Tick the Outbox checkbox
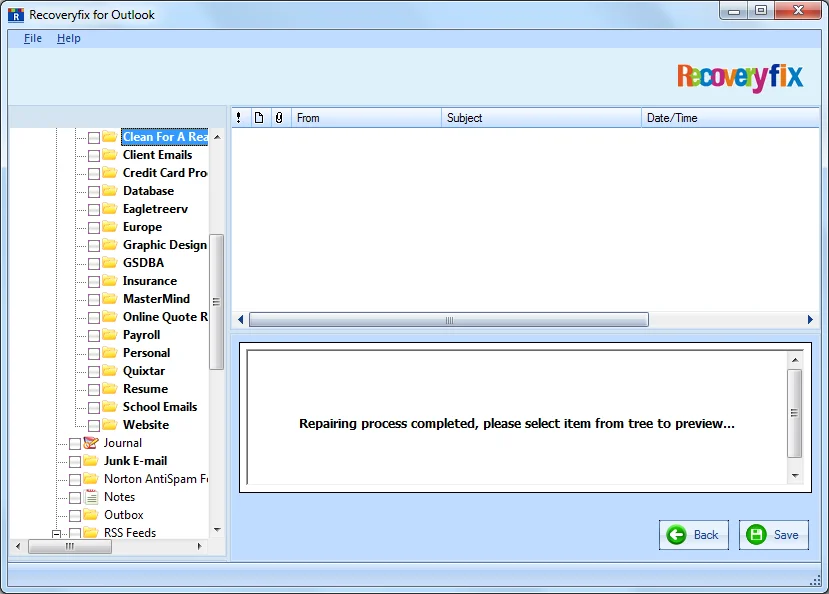The width and height of the screenshot is (829, 594). tap(75, 516)
